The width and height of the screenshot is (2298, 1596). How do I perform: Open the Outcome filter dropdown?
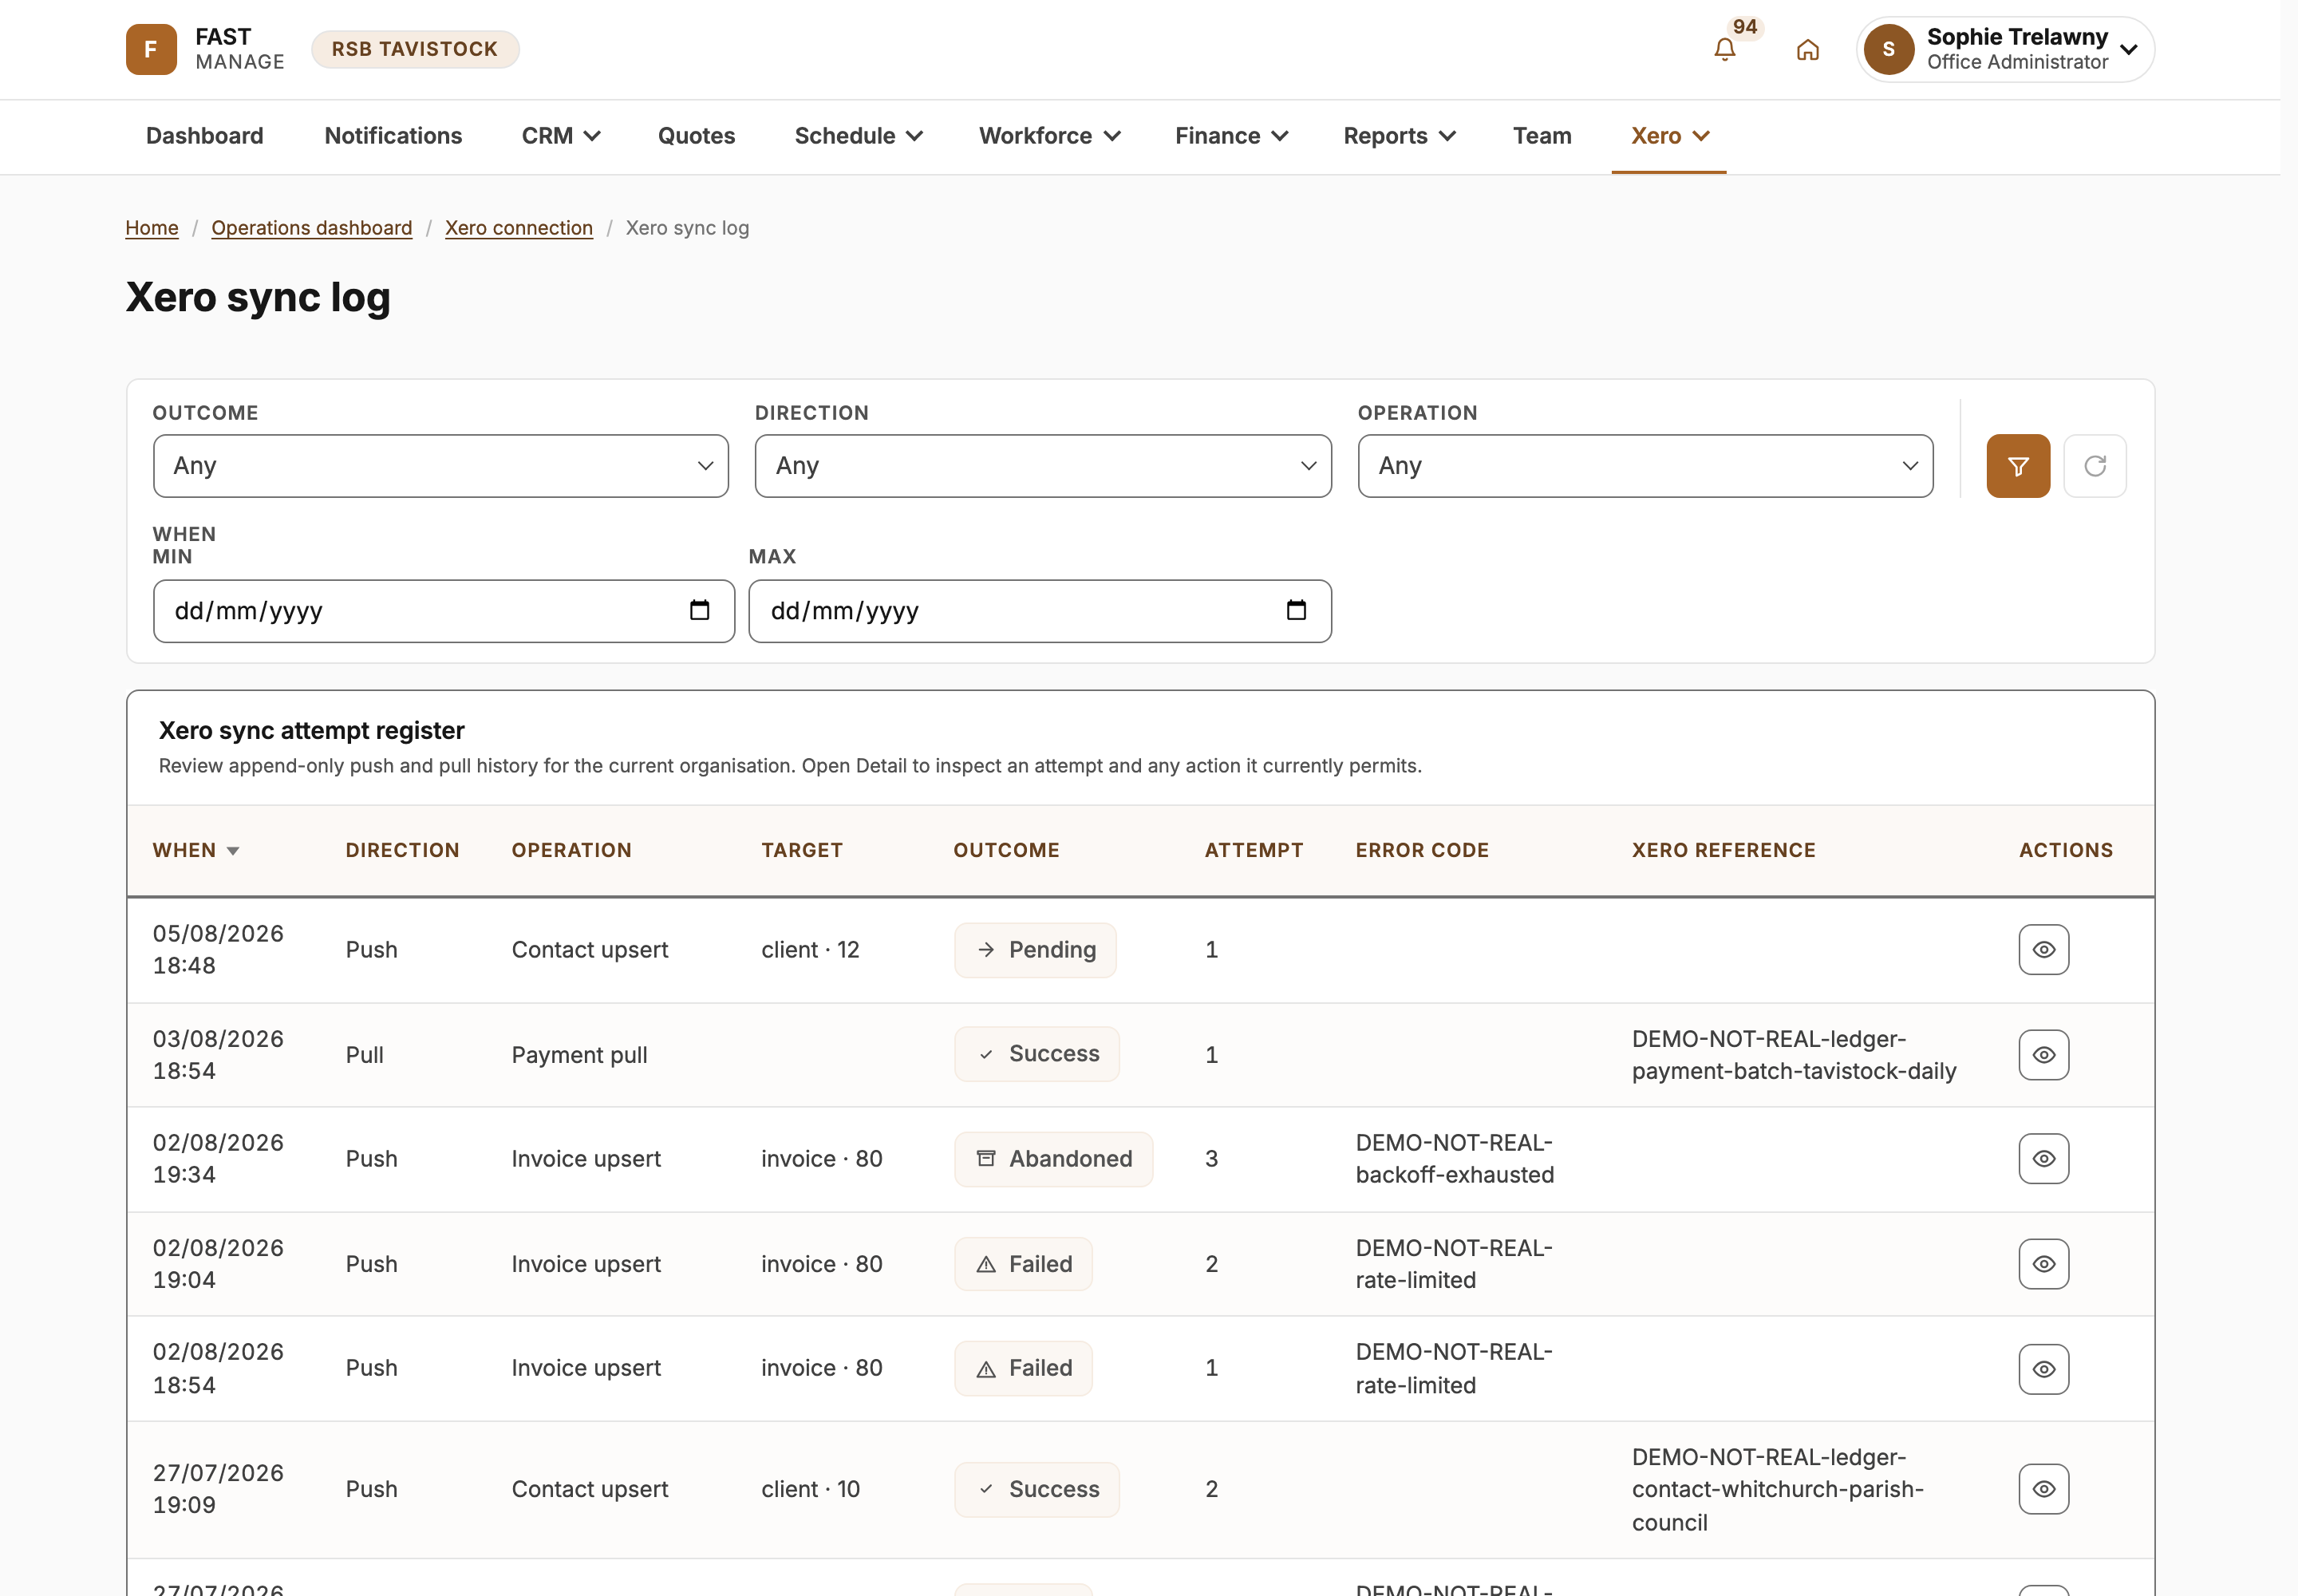click(x=441, y=466)
